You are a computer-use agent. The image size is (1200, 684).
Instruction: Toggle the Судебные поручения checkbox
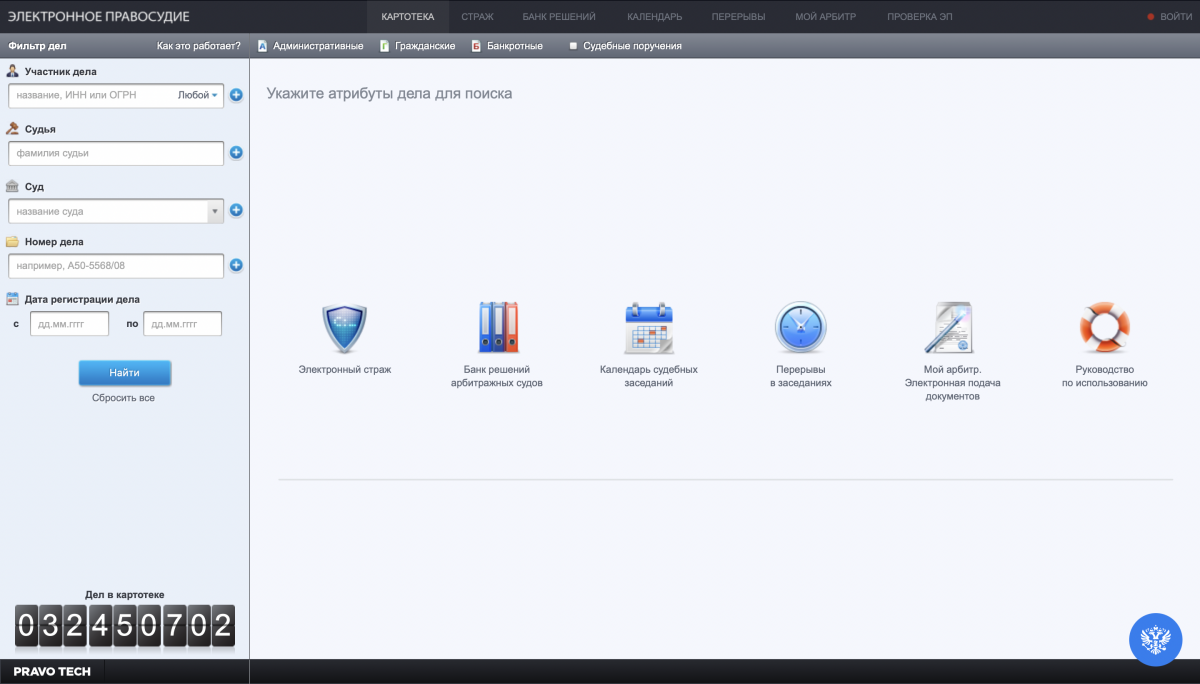573,46
